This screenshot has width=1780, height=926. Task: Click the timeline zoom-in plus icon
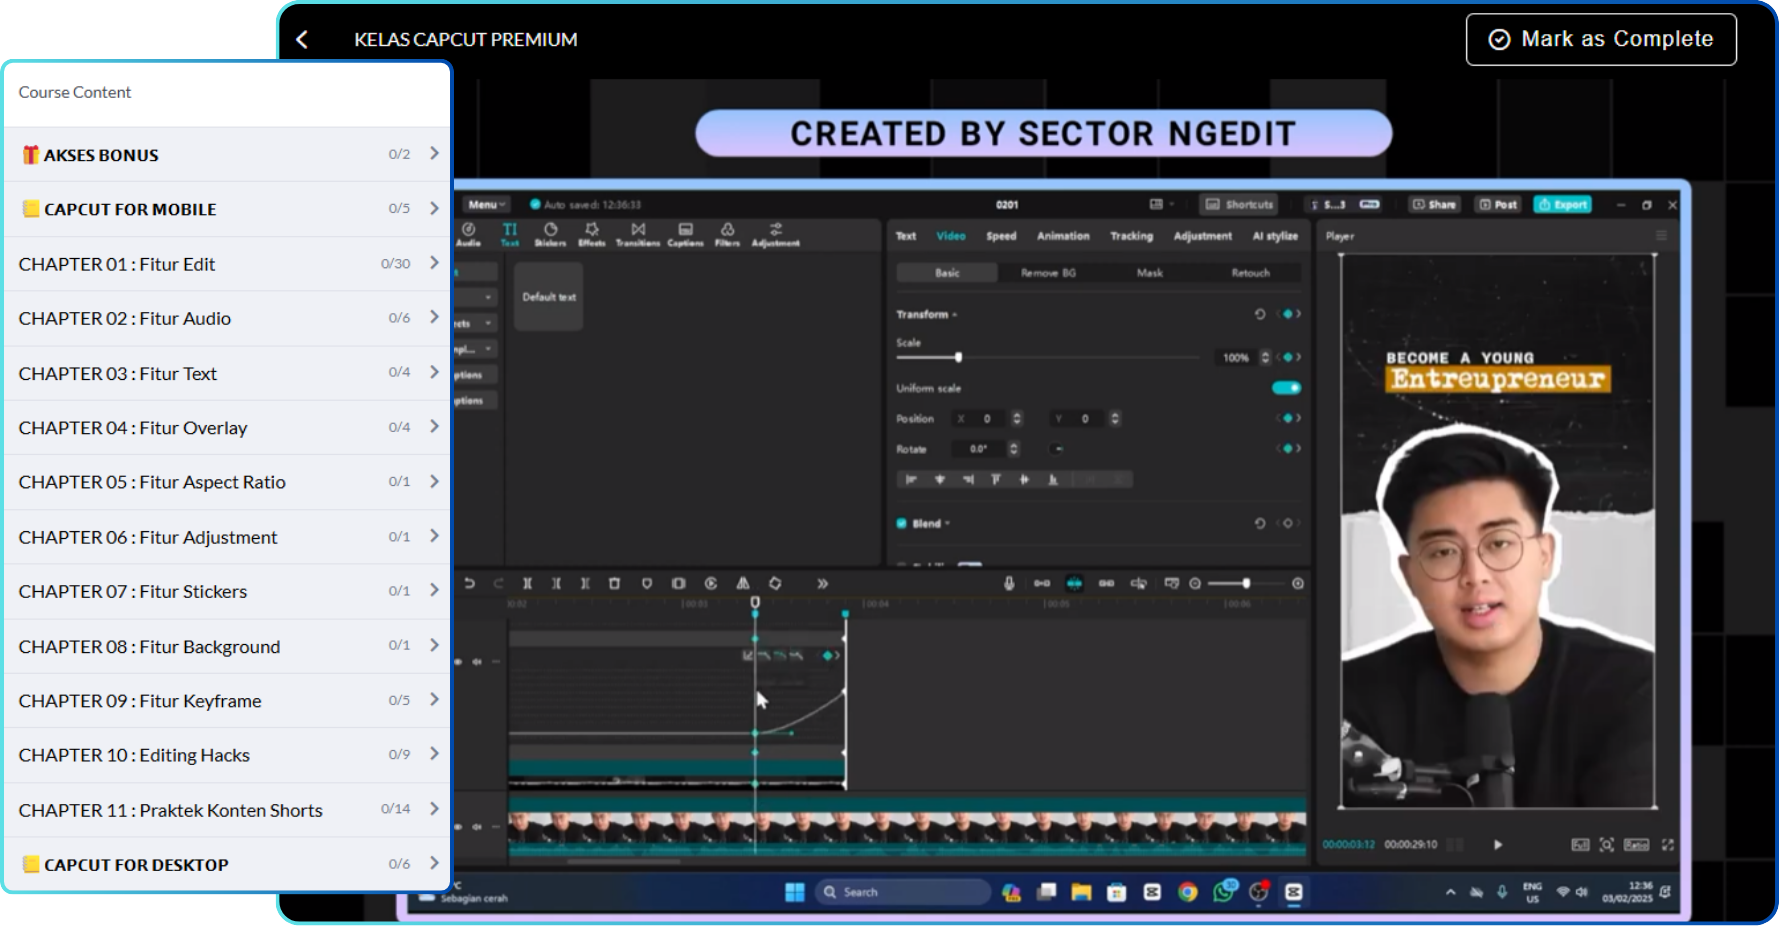(1298, 583)
